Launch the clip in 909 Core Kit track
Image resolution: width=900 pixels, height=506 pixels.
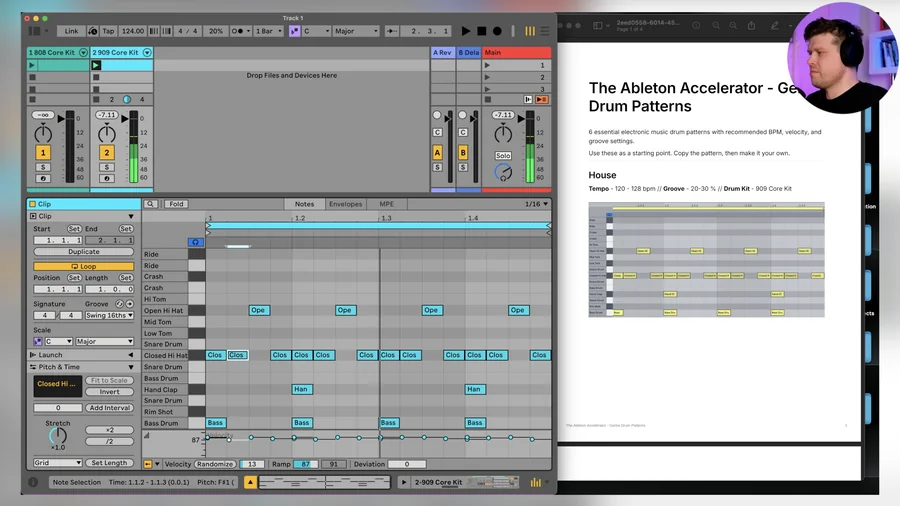[x=96, y=65]
